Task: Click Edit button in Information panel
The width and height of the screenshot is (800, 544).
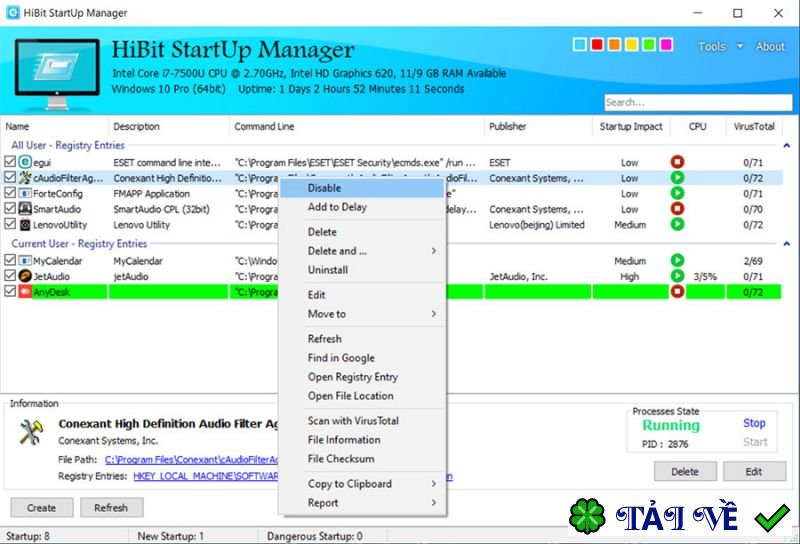Action: [754, 472]
